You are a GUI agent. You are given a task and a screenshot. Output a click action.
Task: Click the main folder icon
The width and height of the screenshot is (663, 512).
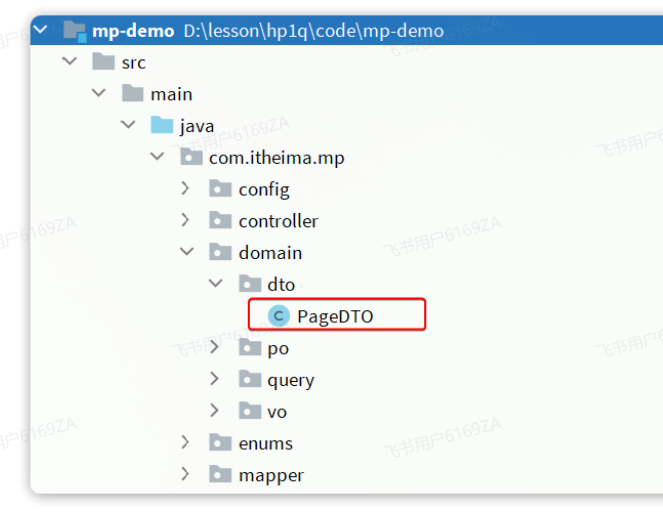(x=132, y=94)
